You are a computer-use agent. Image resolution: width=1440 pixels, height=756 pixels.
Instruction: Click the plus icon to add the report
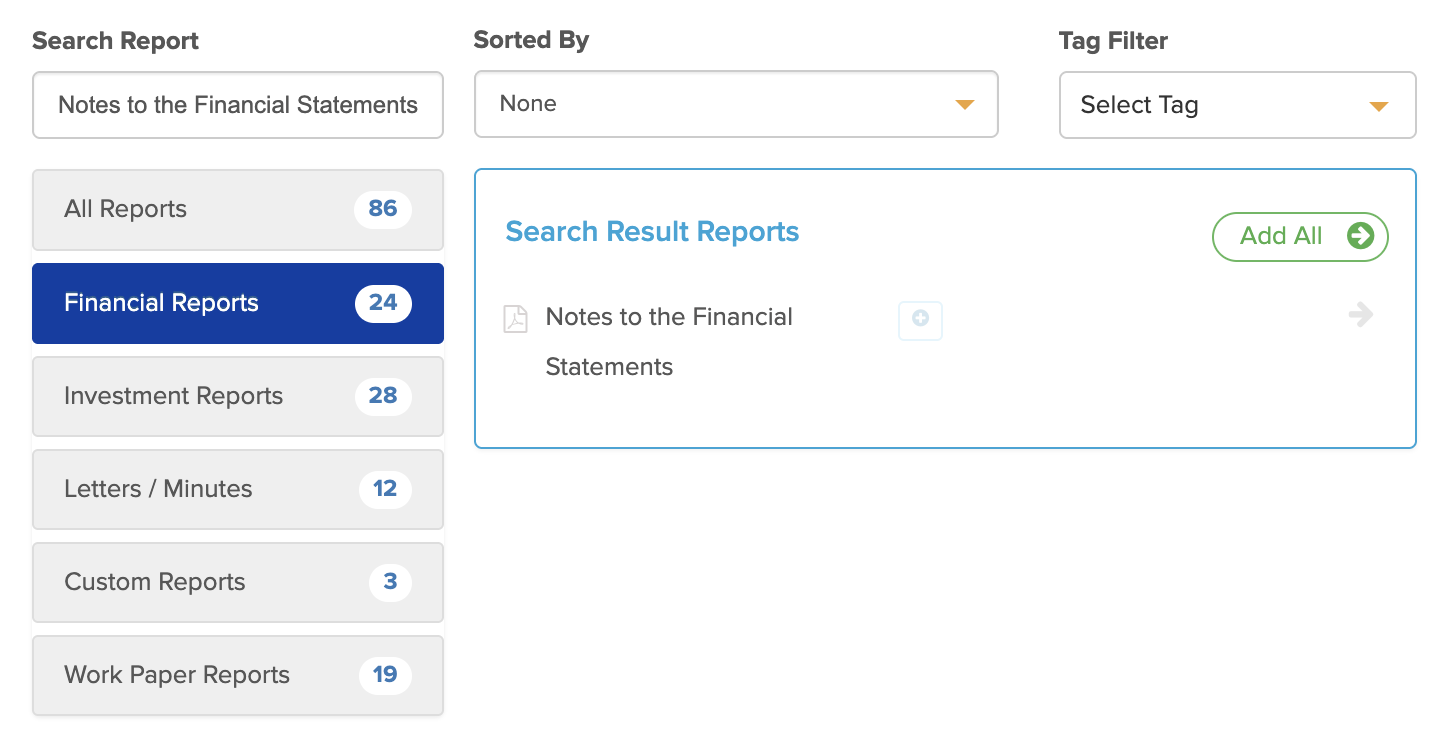(920, 320)
